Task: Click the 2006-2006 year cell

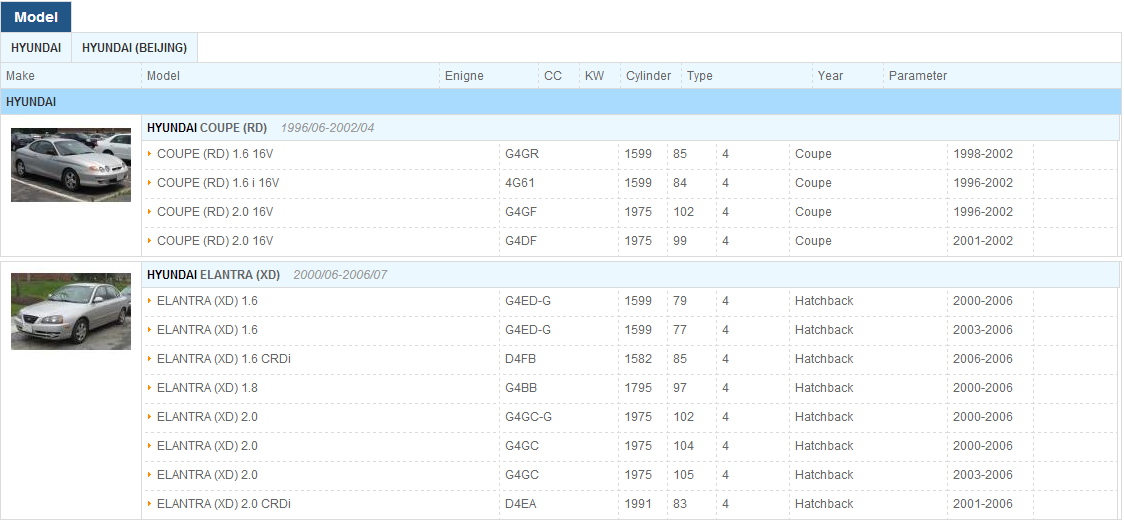Action: pos(983,360)
